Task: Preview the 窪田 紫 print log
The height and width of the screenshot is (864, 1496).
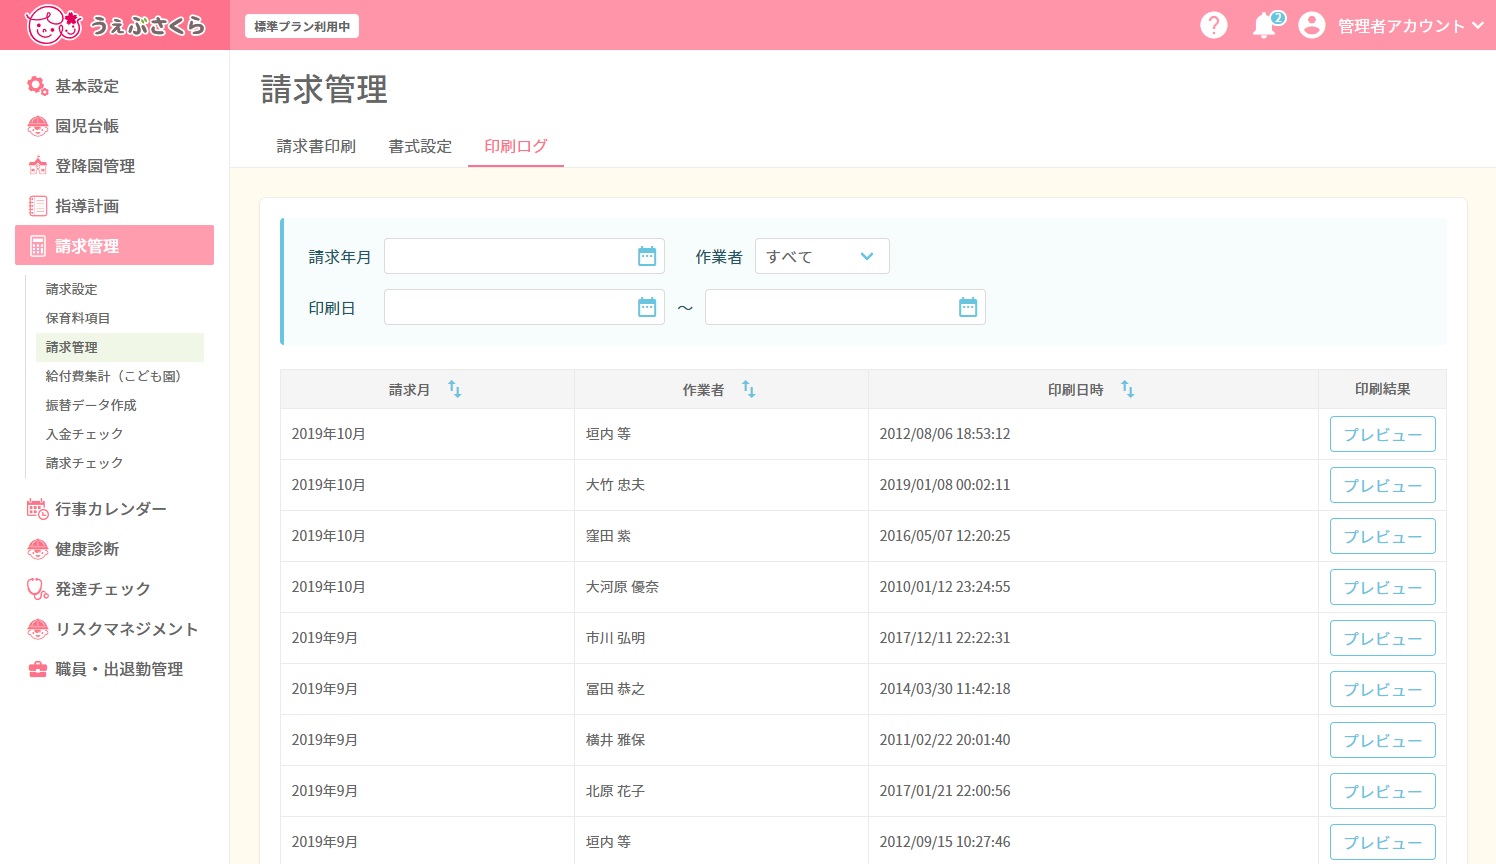Action: (1382, 536)
